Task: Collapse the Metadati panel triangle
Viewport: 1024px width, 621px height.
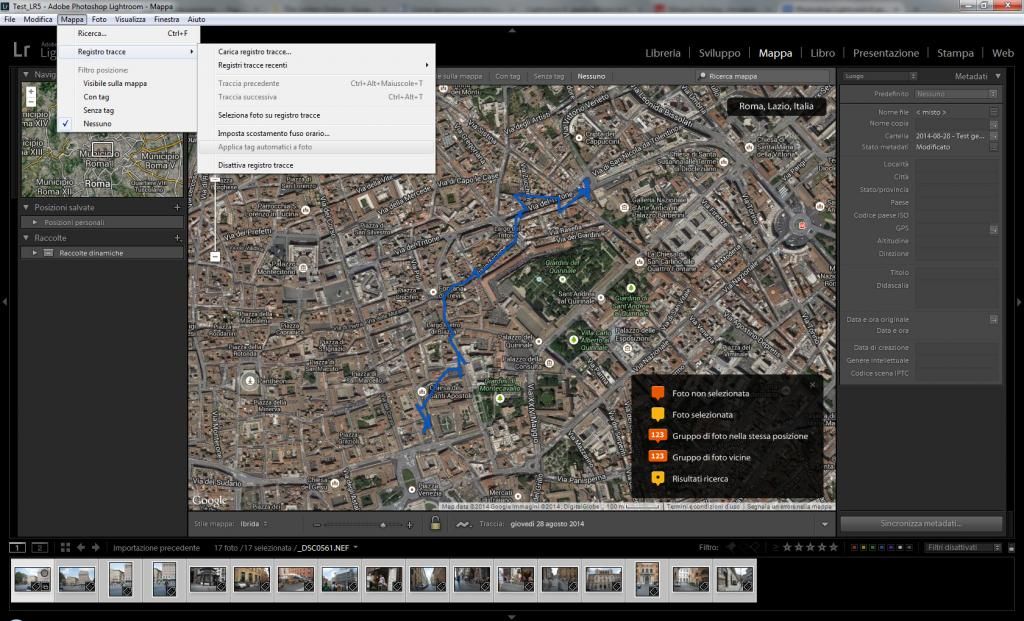Action: (998, 76)
